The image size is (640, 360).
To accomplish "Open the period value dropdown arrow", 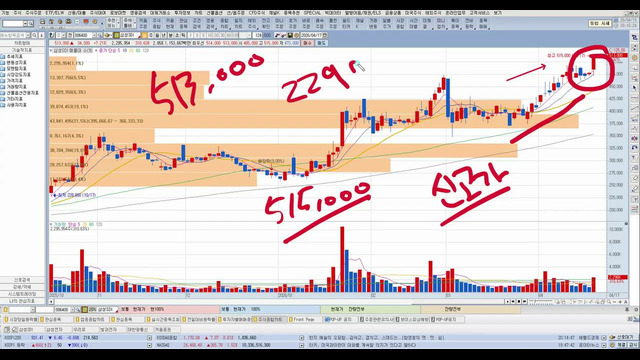I will click(x=248, y=35).
